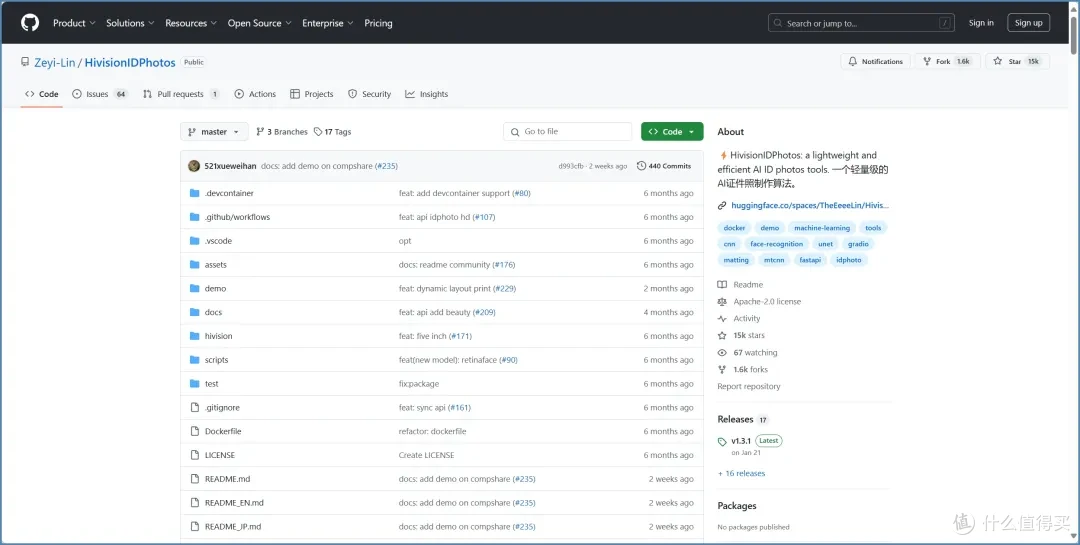Switch to the Insights tab
Viewport: 1080px width, 545px height.
(426, 94)
